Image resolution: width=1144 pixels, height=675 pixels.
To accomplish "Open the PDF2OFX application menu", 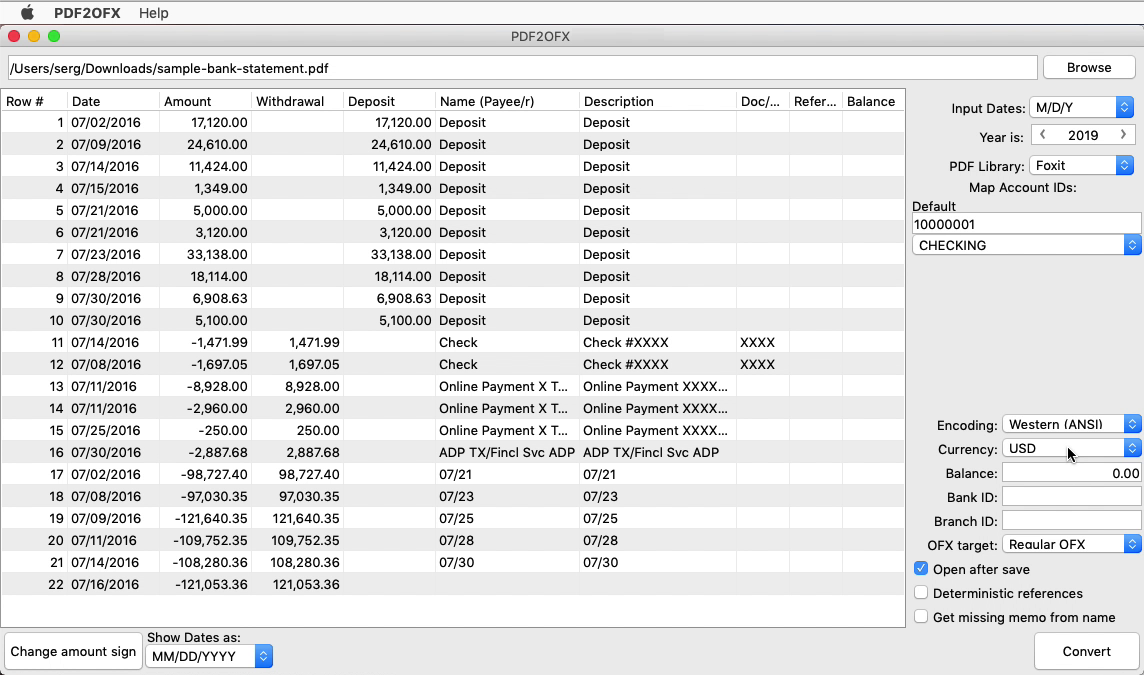I will pyautogui.click(x=87, y=12).
